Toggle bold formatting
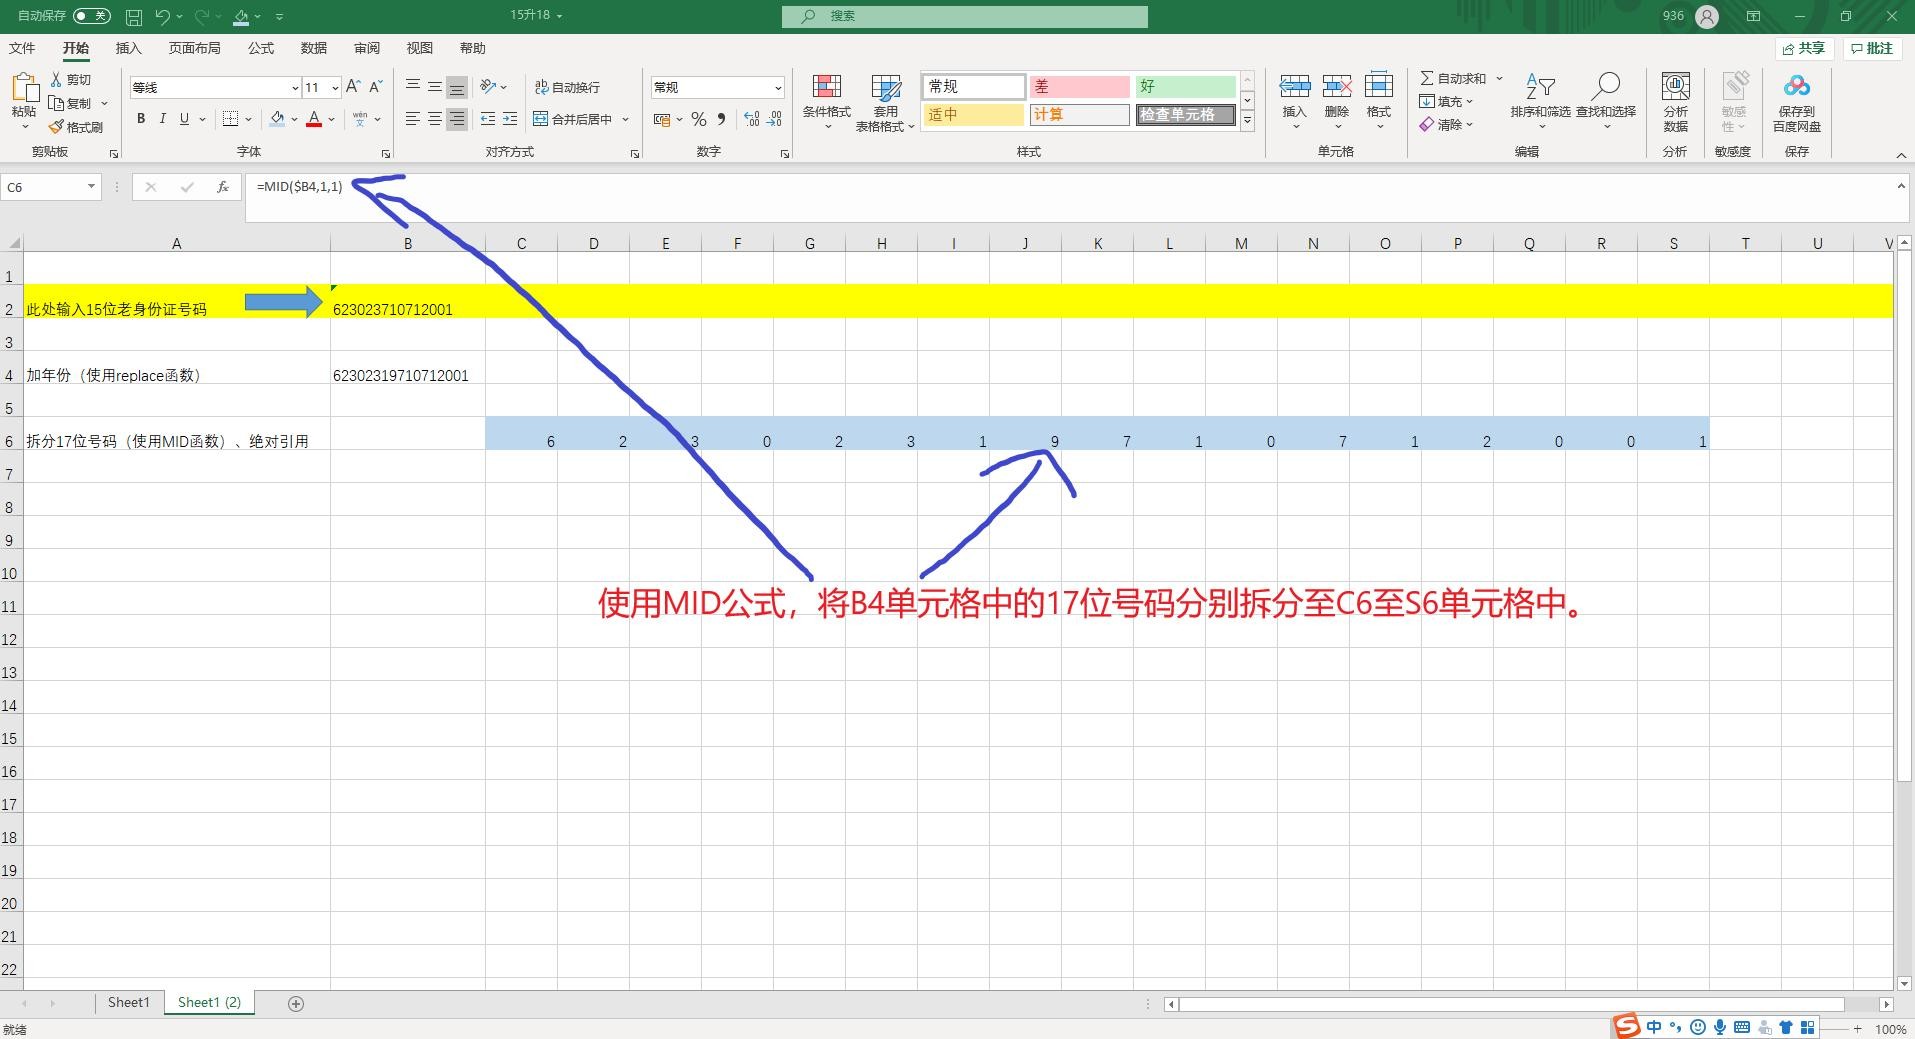The image size is (1915, 1039). tap(141, 119)
